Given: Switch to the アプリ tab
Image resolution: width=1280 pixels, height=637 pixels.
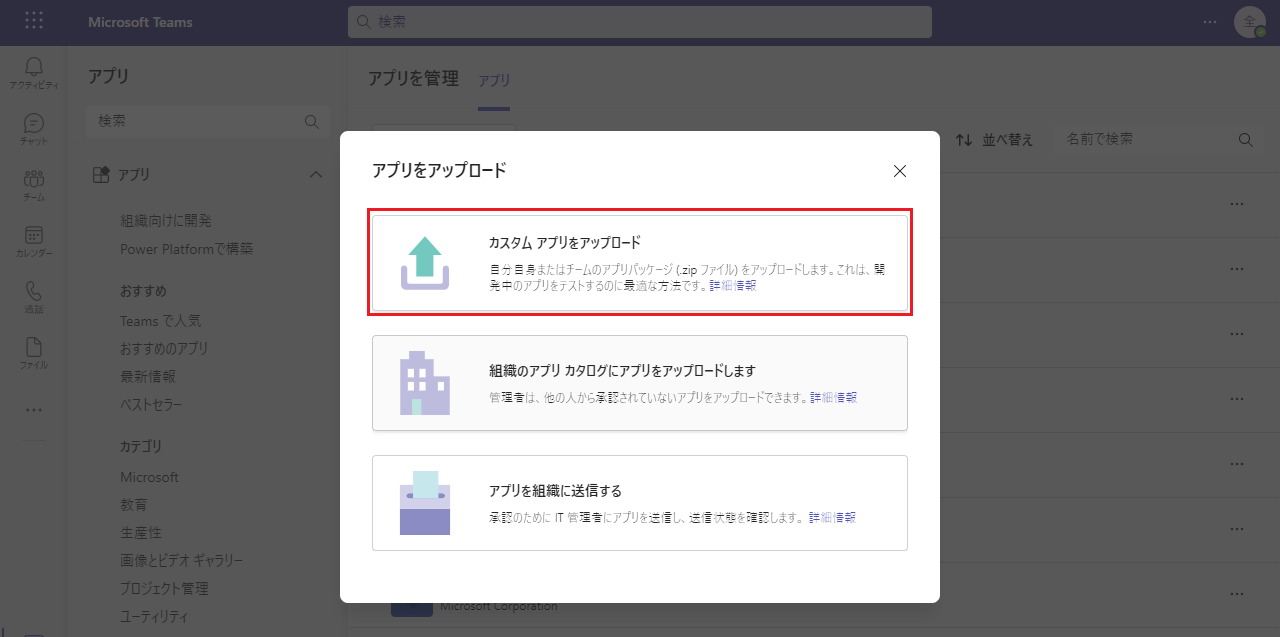Looking at the screenshot, I should click(x=494, y=80).
